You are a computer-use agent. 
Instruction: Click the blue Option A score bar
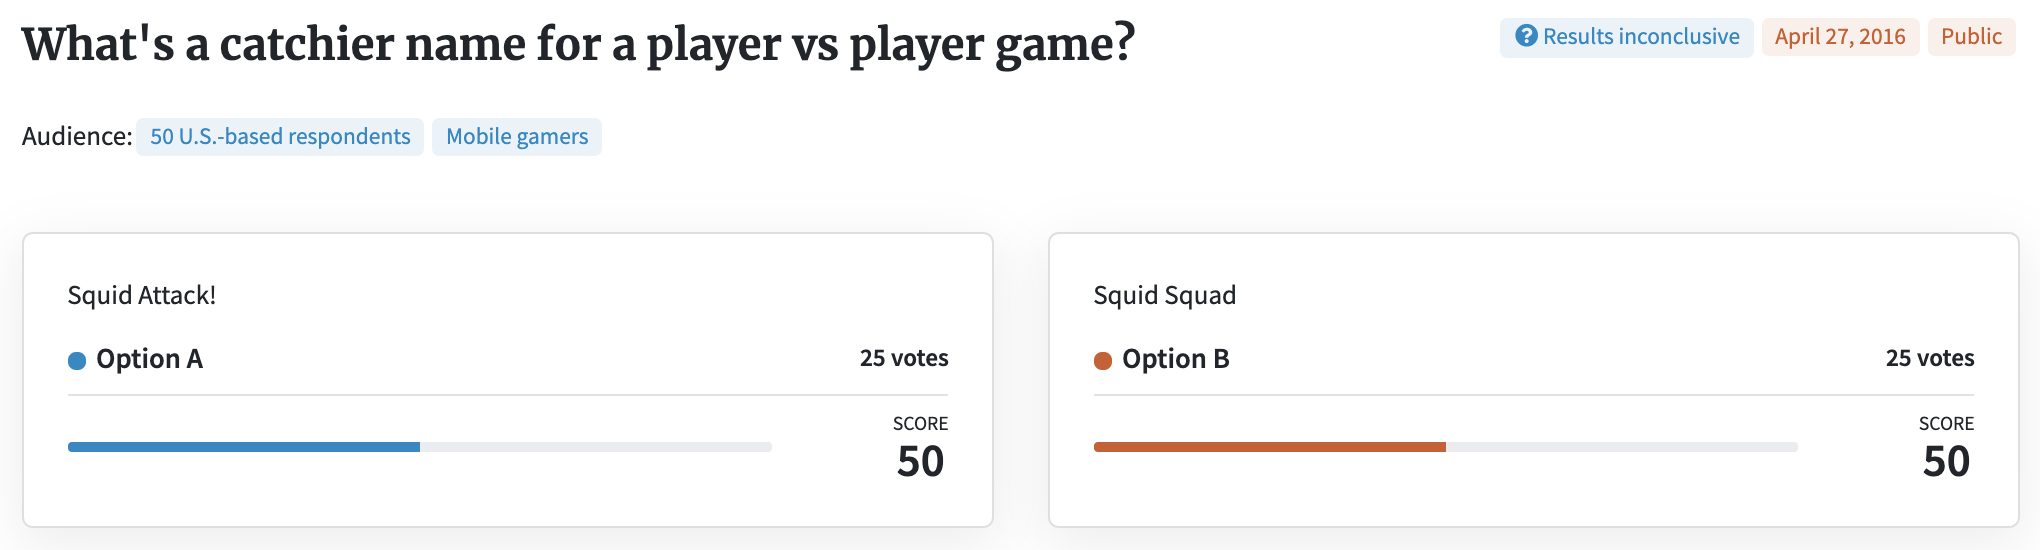244,447
